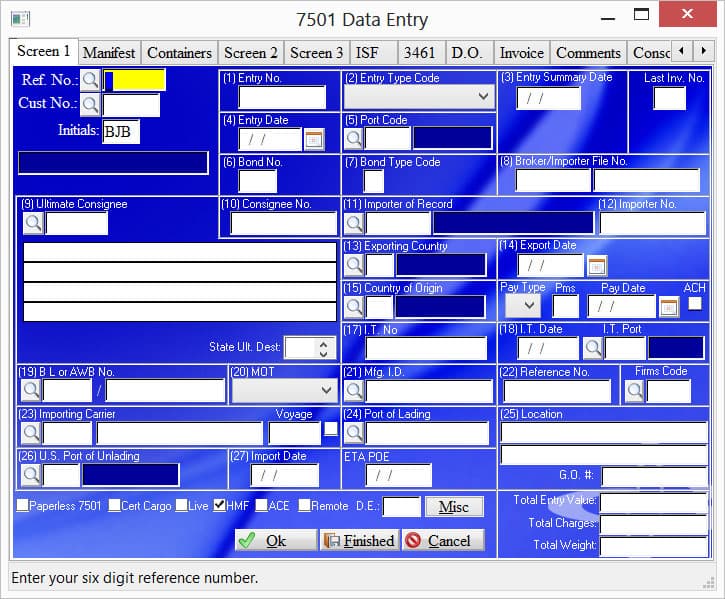Uncheck the HMF checkbox
Image resolution: width=725 pixels, height=599 pixels.
219,506
